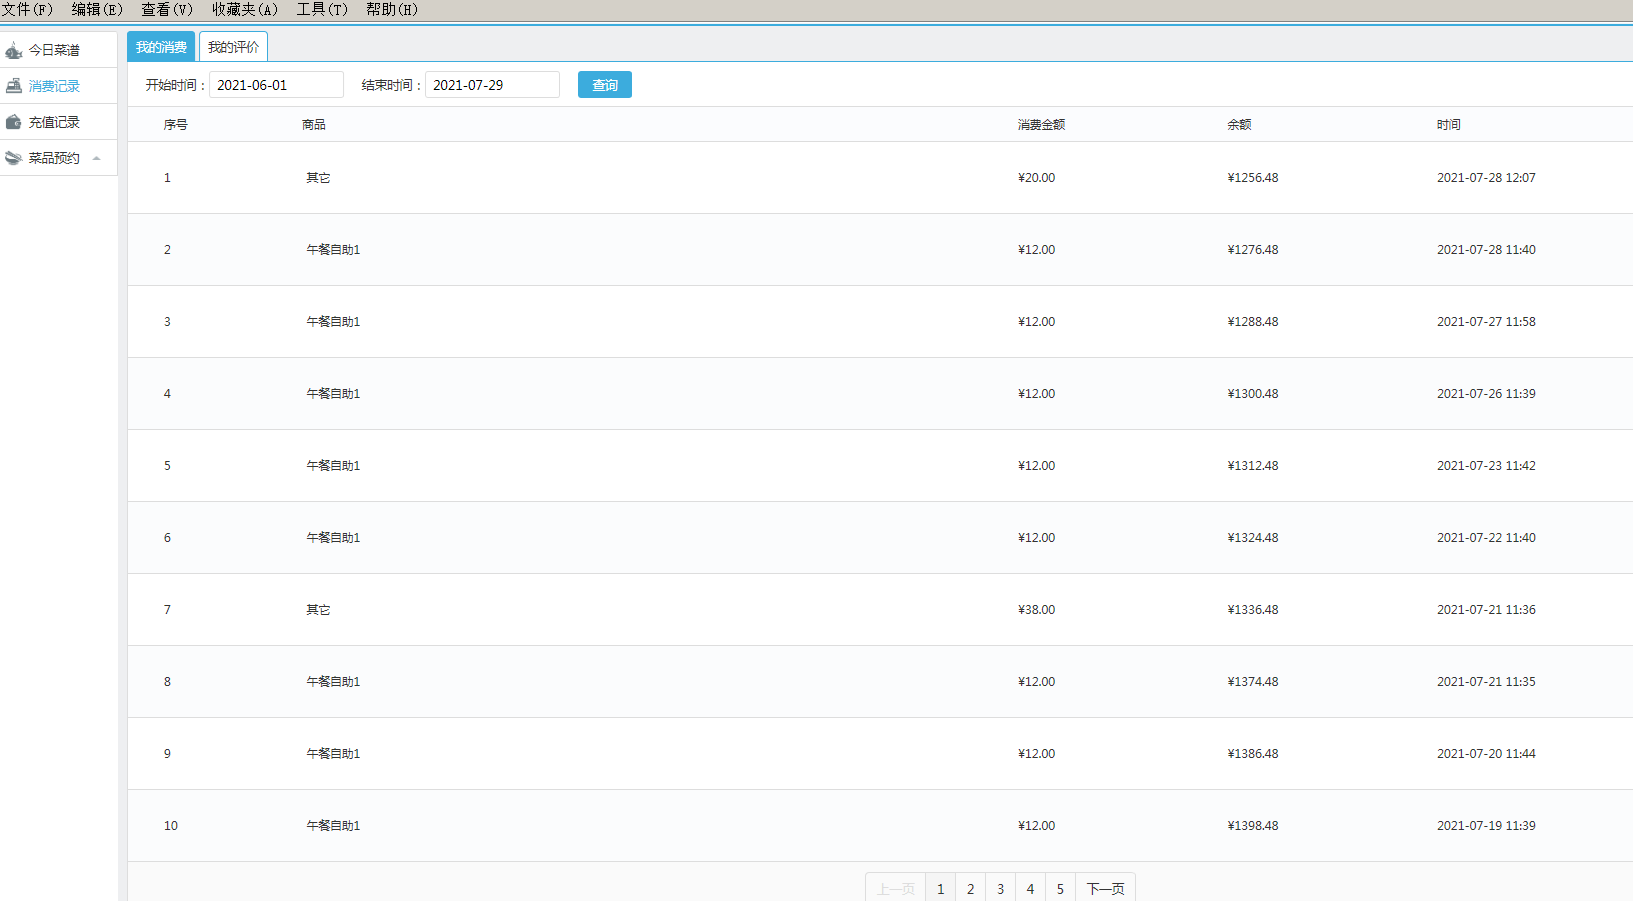Click timestamp 2021-07-20 11:44

[x=1486, y=754]
